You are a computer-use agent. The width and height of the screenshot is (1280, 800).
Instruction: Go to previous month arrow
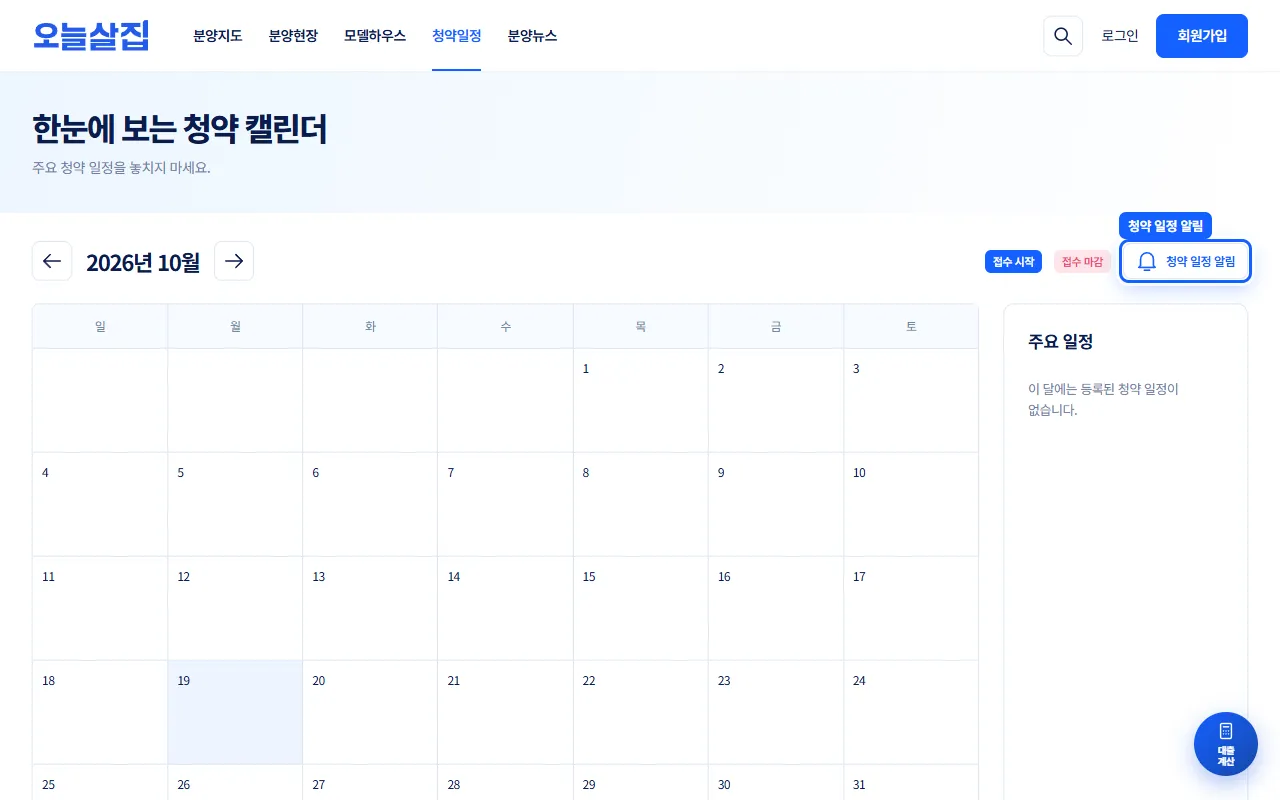pos(52,261)
